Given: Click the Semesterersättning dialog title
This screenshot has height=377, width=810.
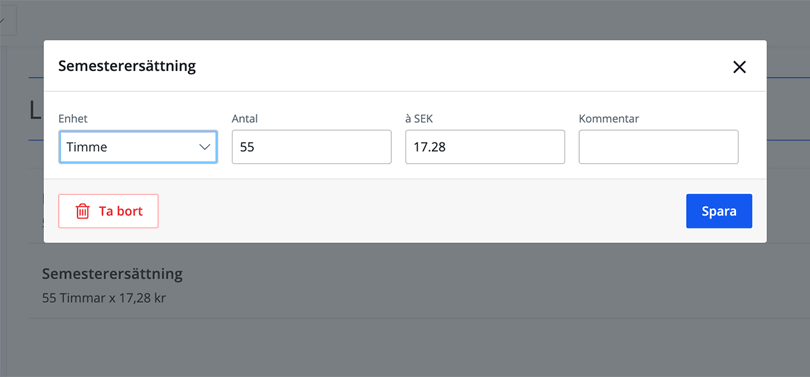Looking at the screenshot, I should click(127, 66).
